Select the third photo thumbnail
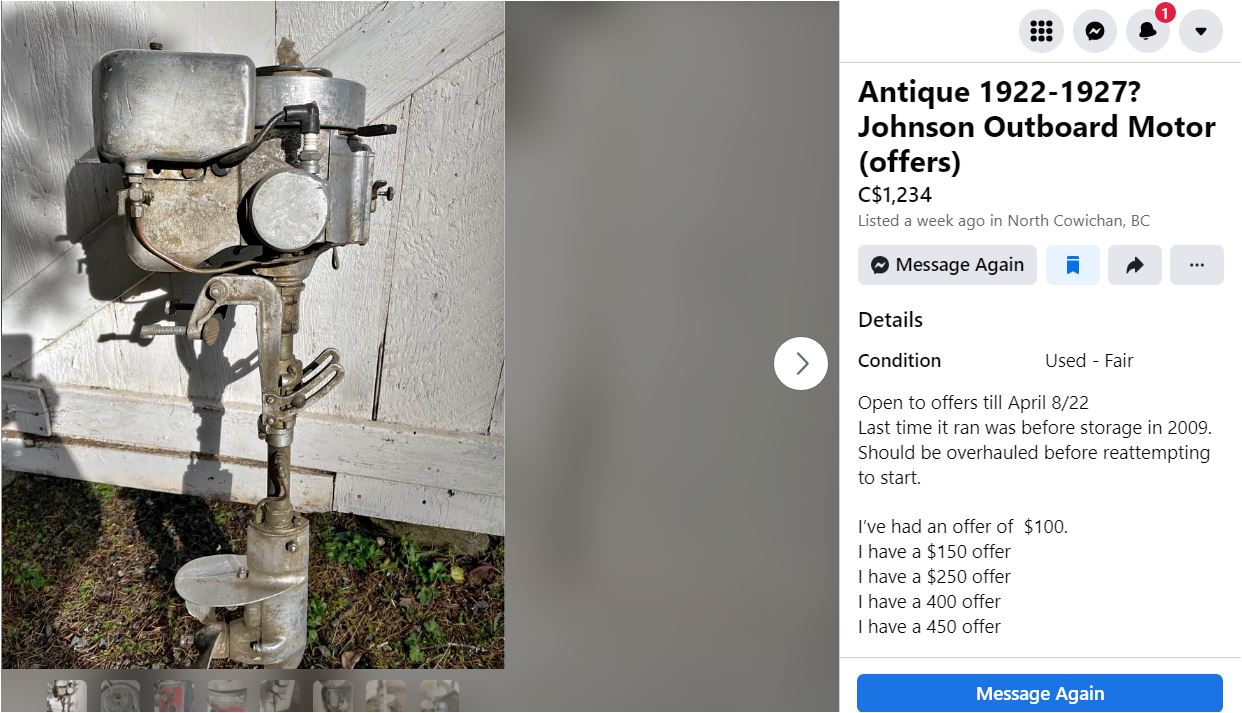The width and height of the screenshot is (1242, 713). tap(173, 696)
